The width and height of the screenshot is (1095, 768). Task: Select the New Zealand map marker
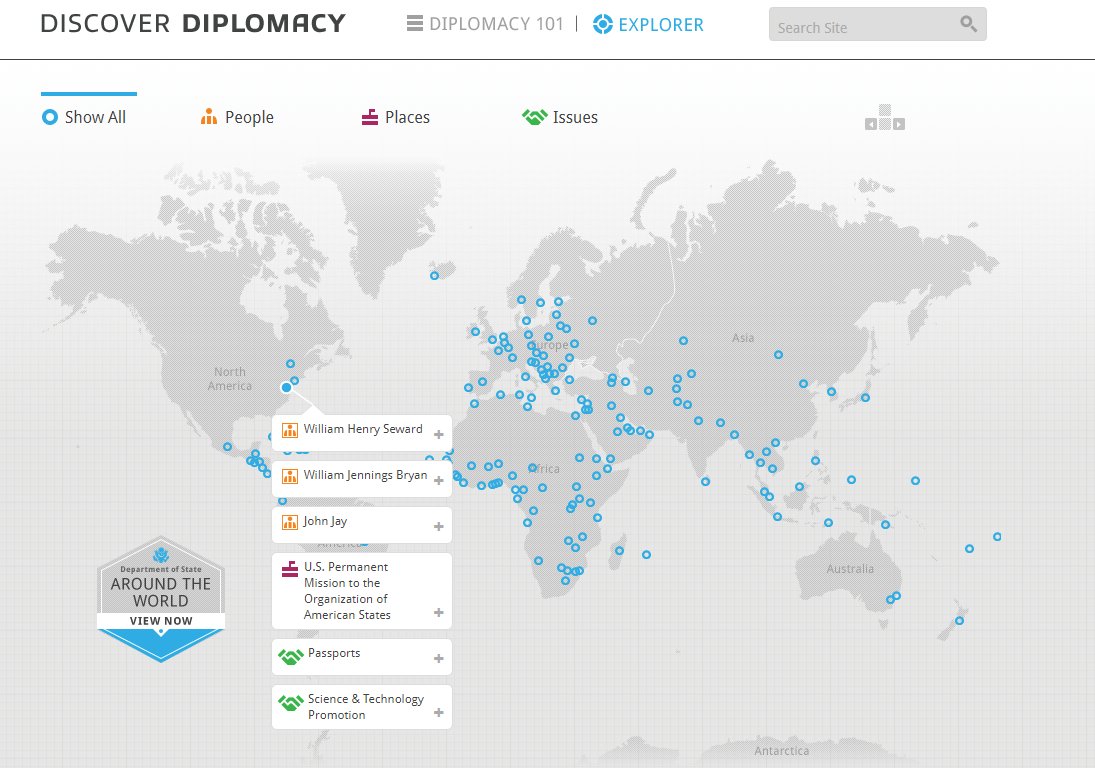[x=960, y=621]
